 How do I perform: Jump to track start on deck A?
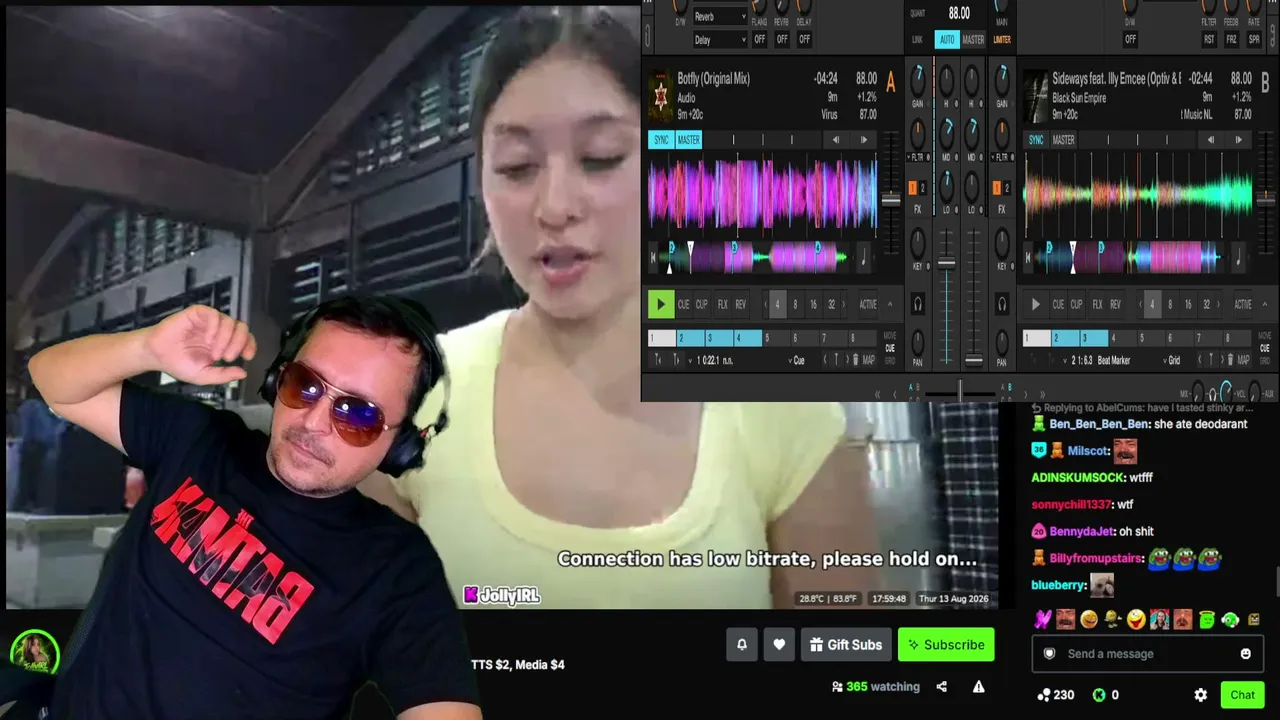654,258
